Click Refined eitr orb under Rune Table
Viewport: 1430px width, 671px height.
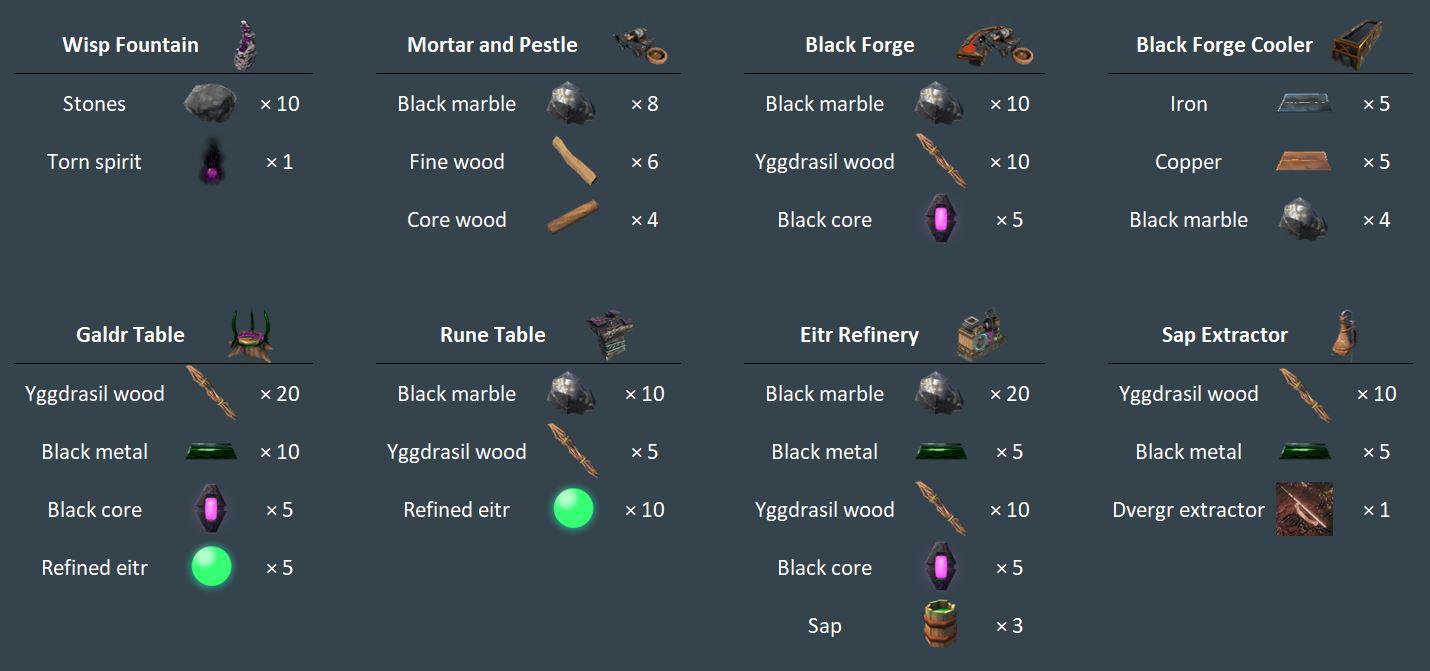point(574,509)
